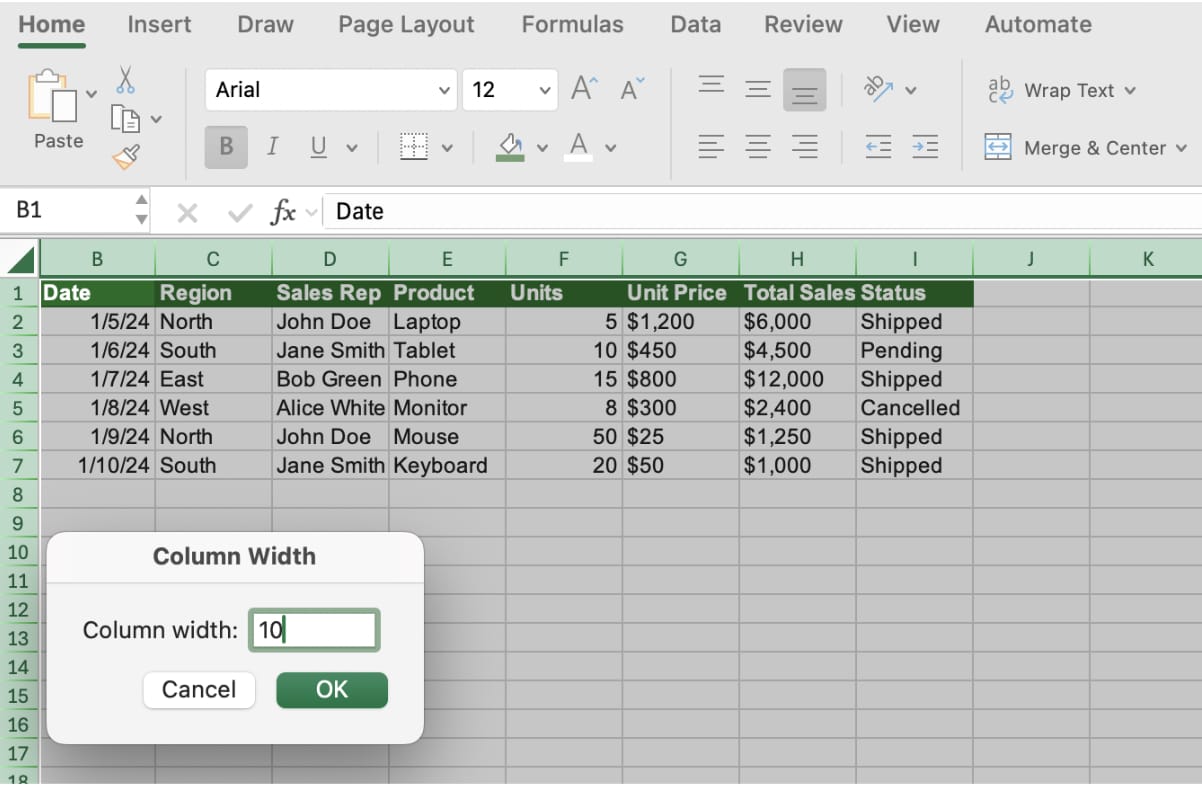The image size is (1202, 788).
Task: Open the Data ribbon tab
Action: 695,24
